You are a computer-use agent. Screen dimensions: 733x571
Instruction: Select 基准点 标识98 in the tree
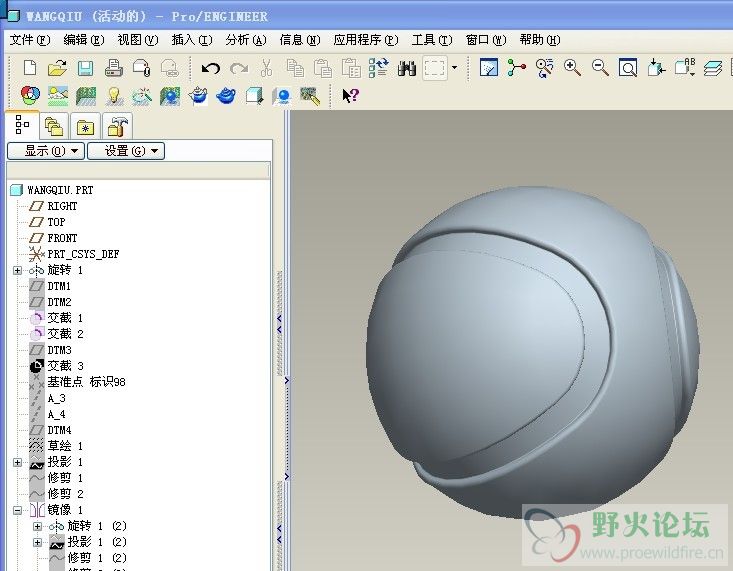[86, 382]
